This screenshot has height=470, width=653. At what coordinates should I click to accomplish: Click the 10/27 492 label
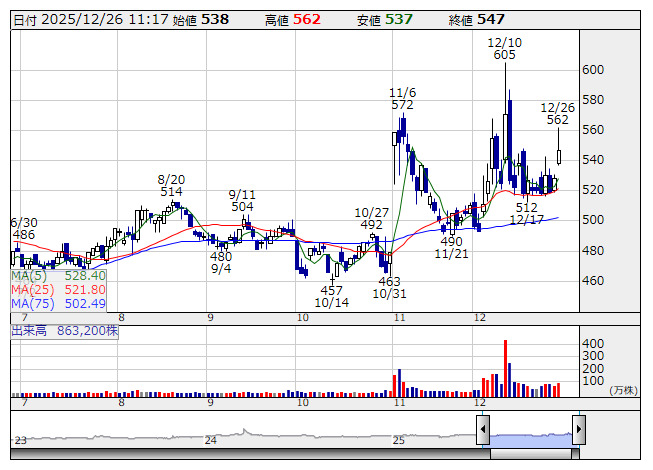pyautogui.click(x=371, y=219)
